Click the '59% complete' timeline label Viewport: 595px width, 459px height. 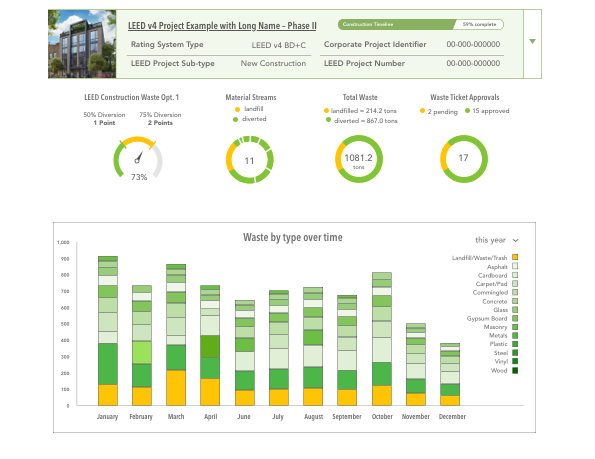coord(479,24)
